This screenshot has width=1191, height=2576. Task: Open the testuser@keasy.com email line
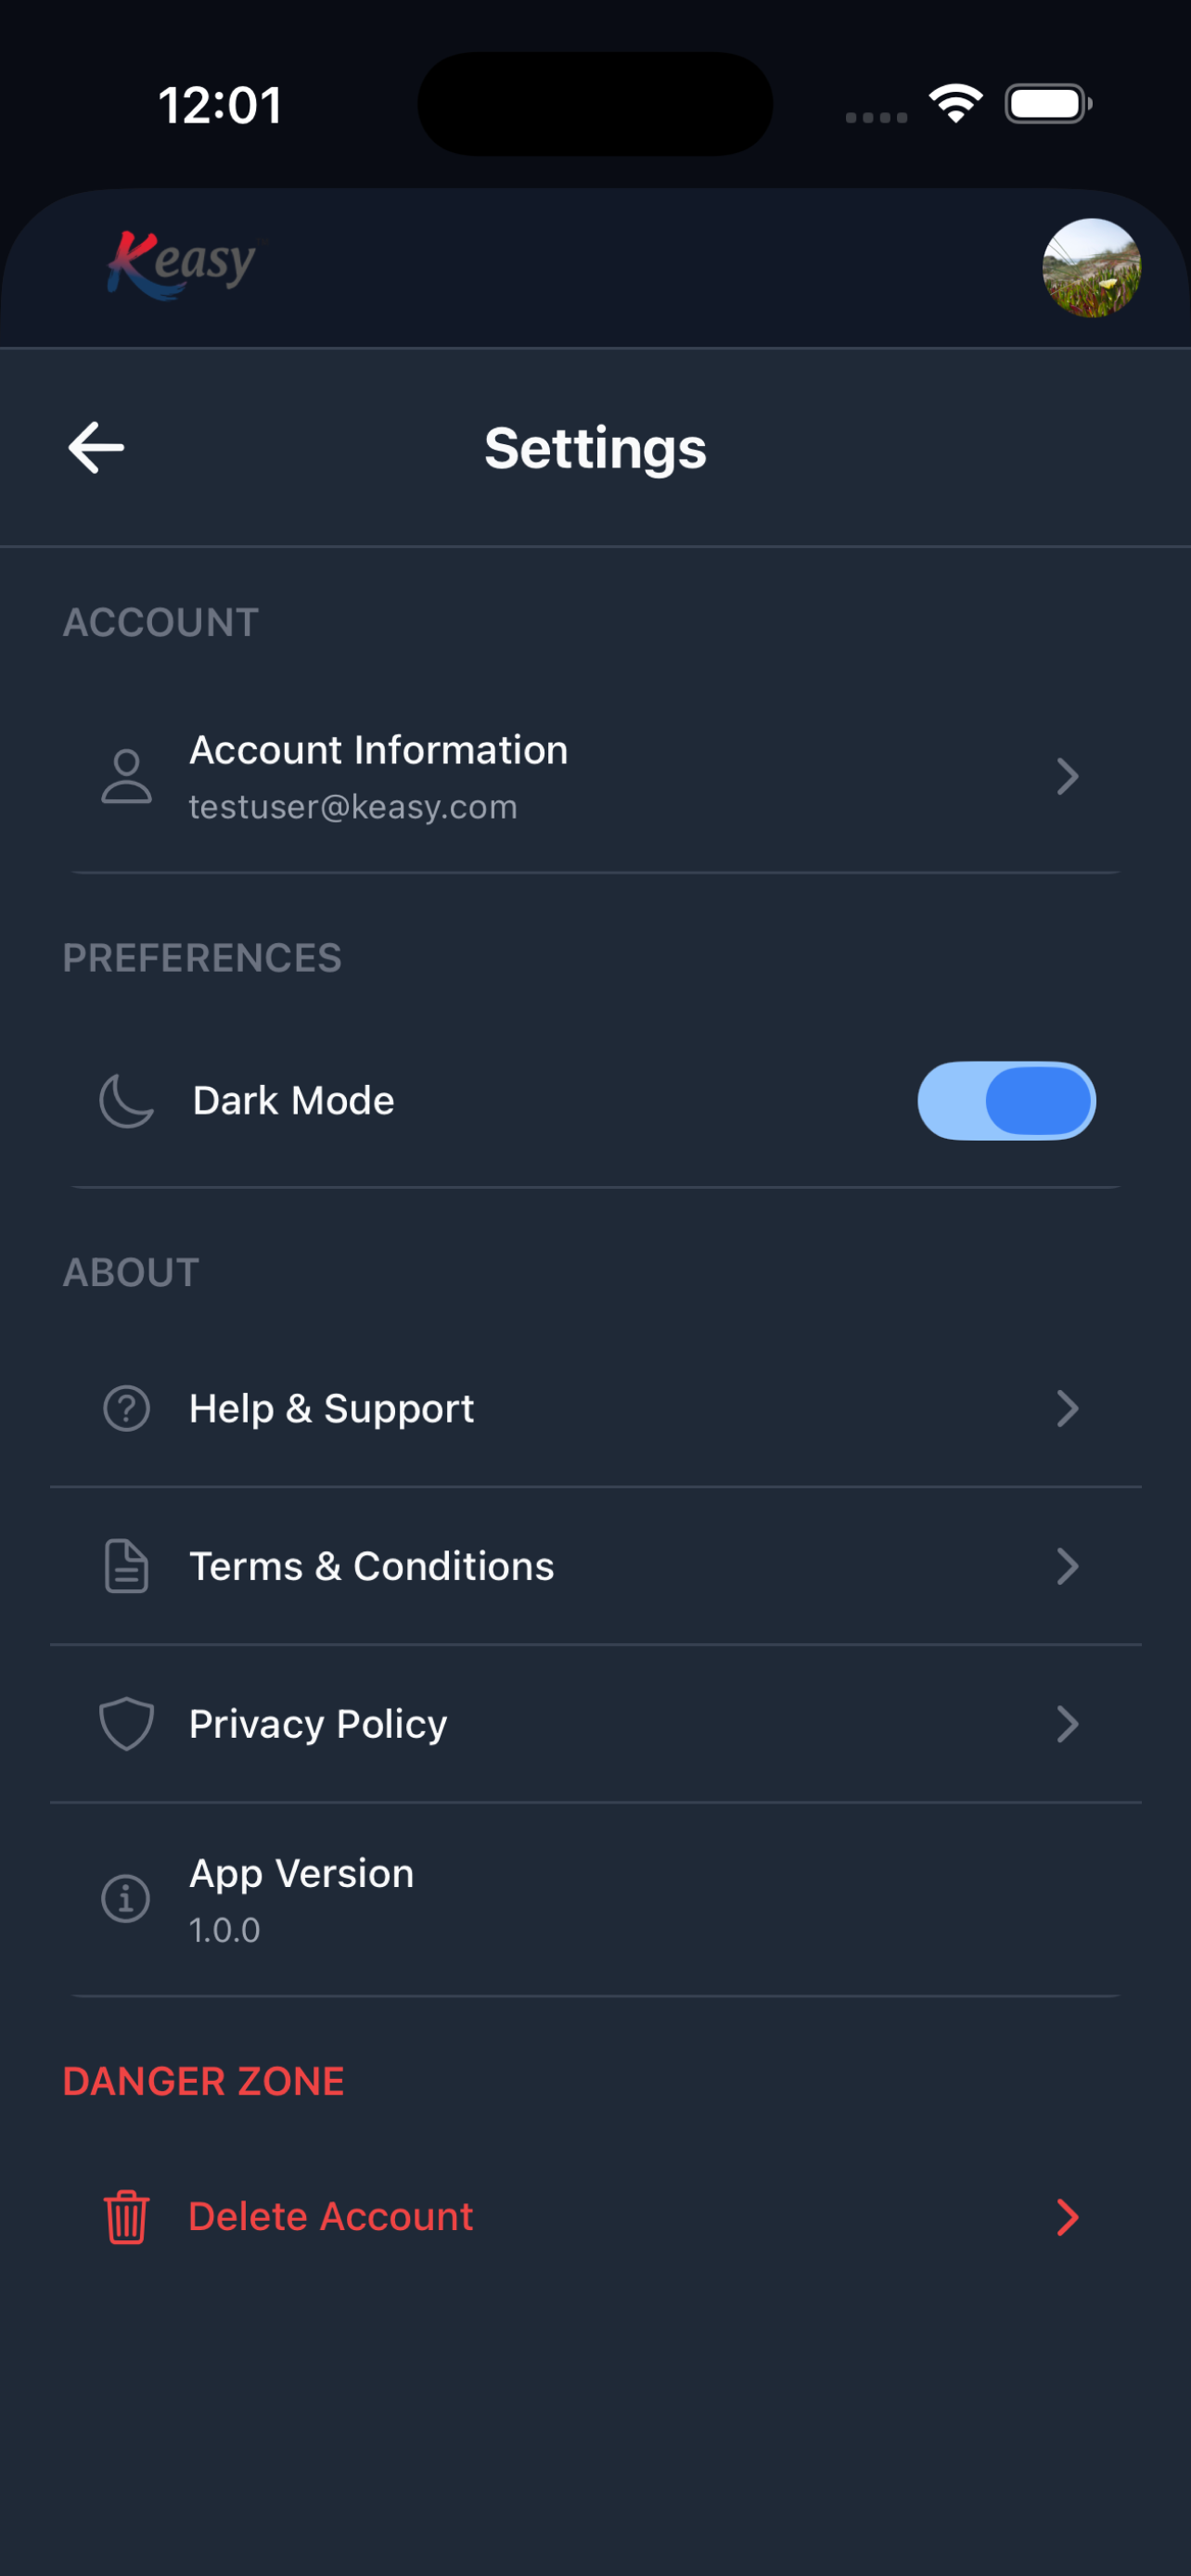[x=353, y=807]
